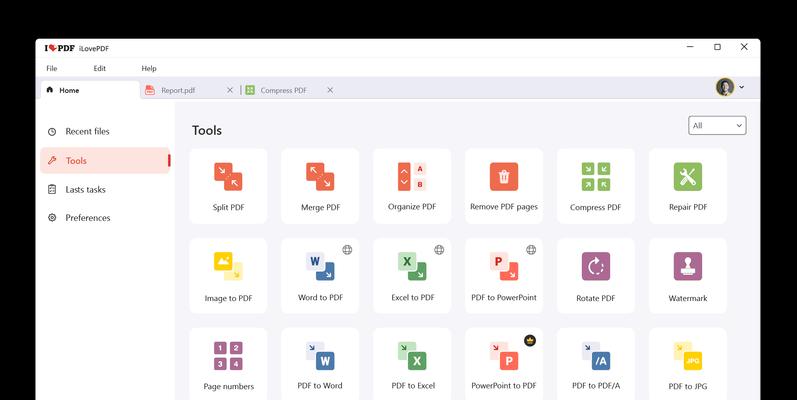Open the File menu
The height and width of the screenshot is (400, 797).
tap(52, 69)
